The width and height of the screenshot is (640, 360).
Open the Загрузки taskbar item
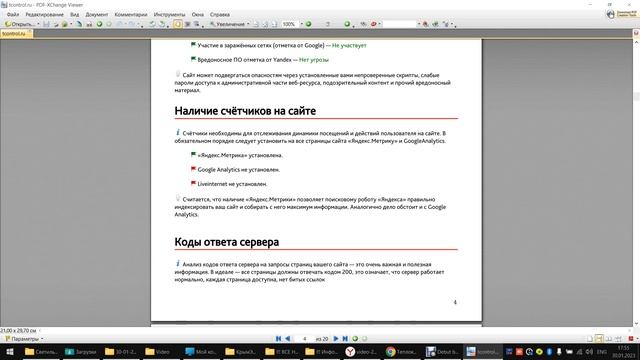tap(81, 351)
